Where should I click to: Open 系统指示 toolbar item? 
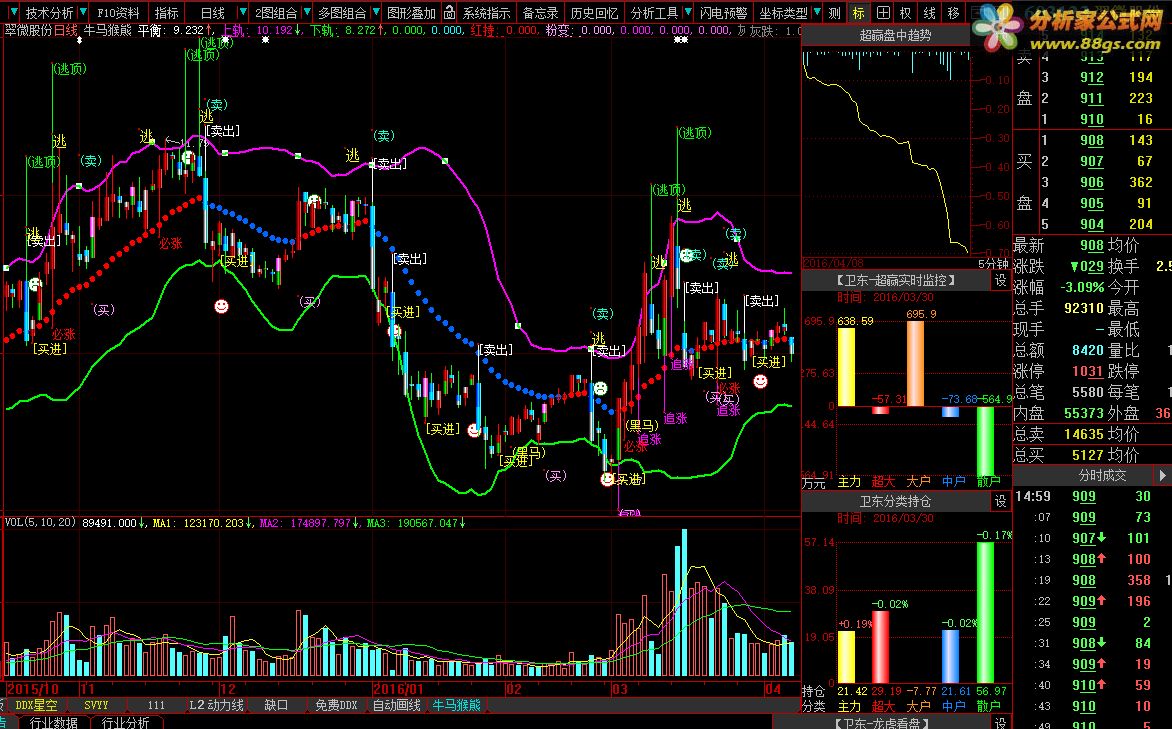(x=487, y=13)
